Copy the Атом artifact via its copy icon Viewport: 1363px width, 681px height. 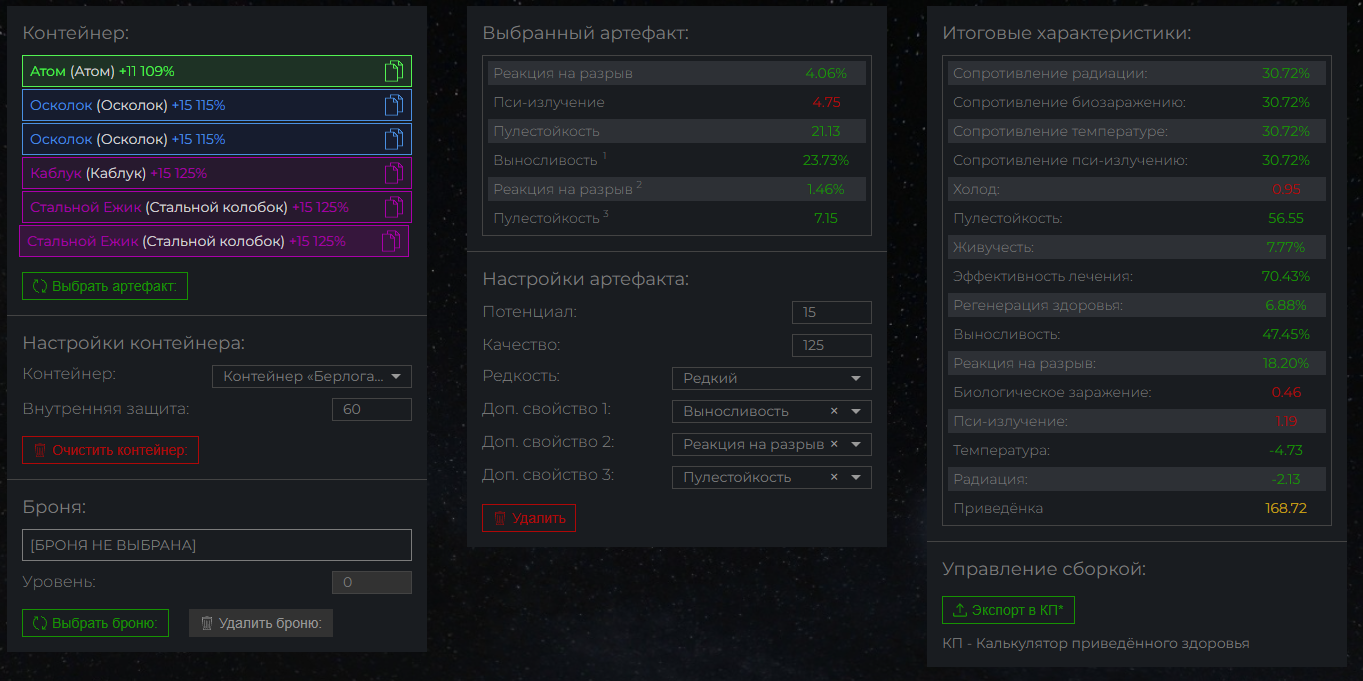(x=394, y=71)
